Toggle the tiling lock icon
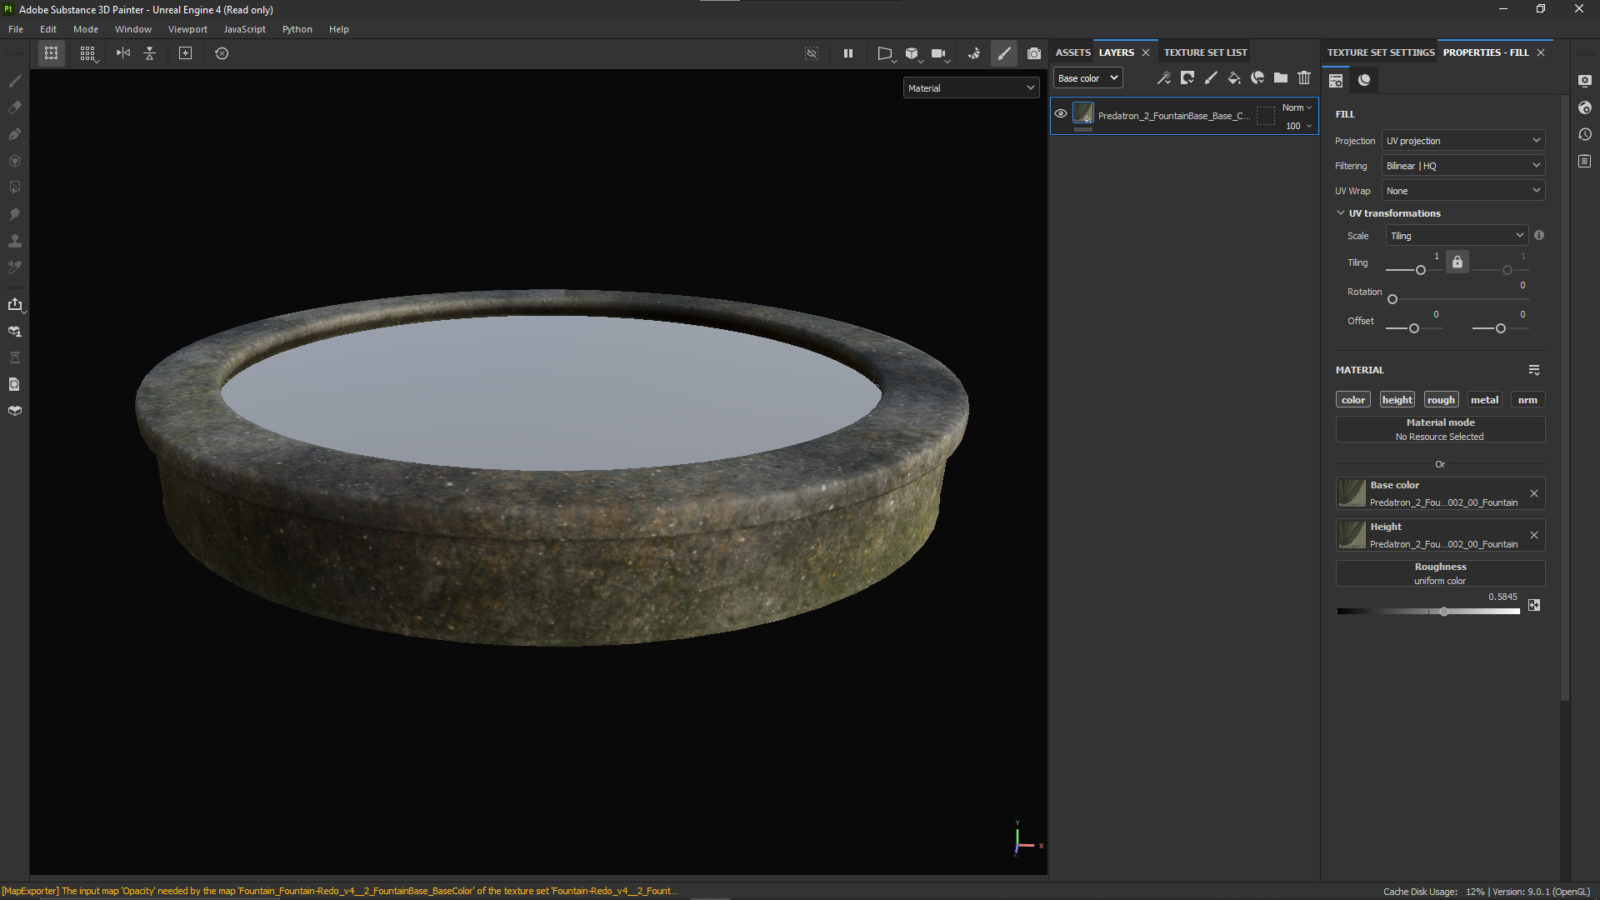The height and width of the screenshot is (900, 1600). [1457, 261]
